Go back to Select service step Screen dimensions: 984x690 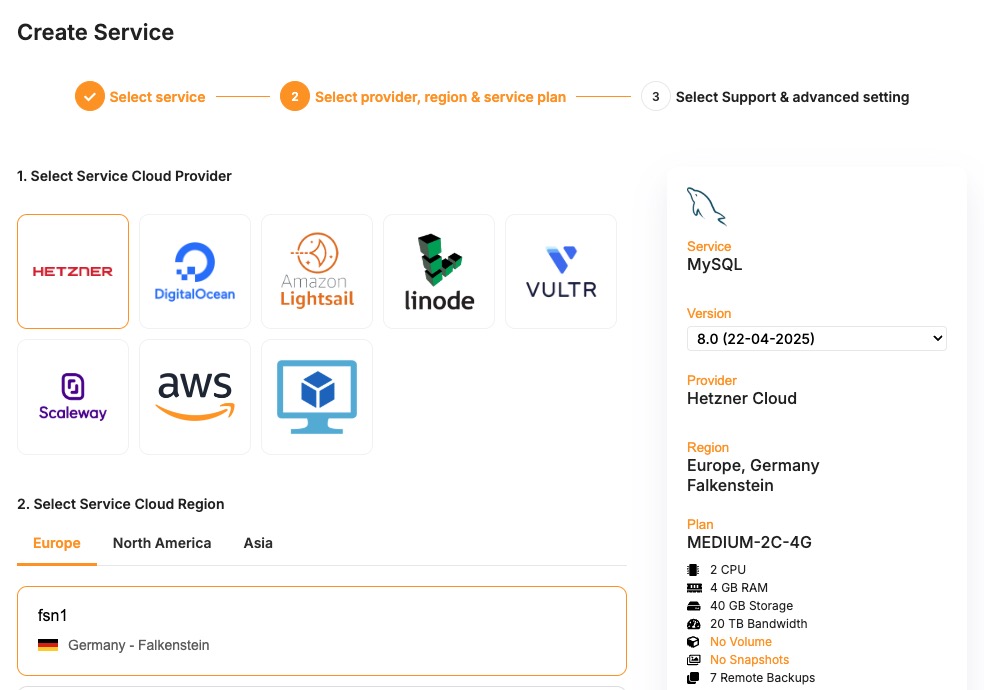click(x=157, y=97)
